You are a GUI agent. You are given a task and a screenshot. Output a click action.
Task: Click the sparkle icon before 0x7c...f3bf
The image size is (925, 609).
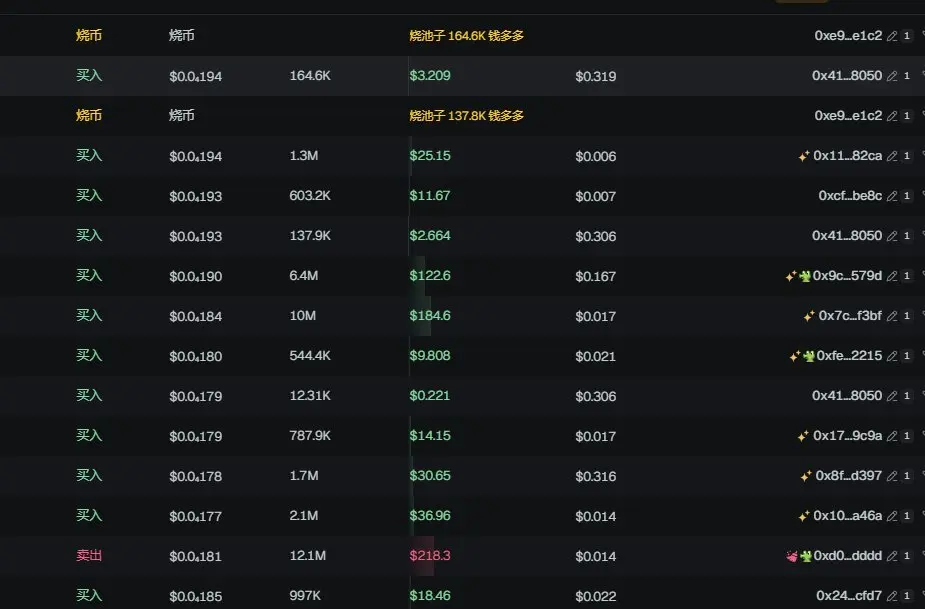tap(809, 316)
